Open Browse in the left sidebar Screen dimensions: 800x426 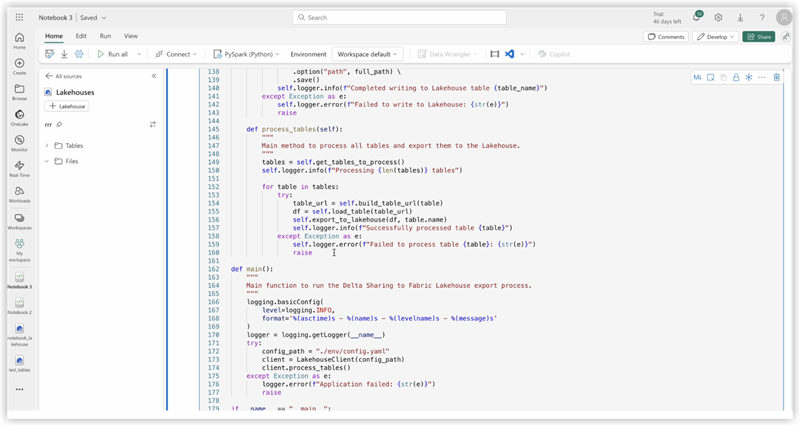(19, 92)
